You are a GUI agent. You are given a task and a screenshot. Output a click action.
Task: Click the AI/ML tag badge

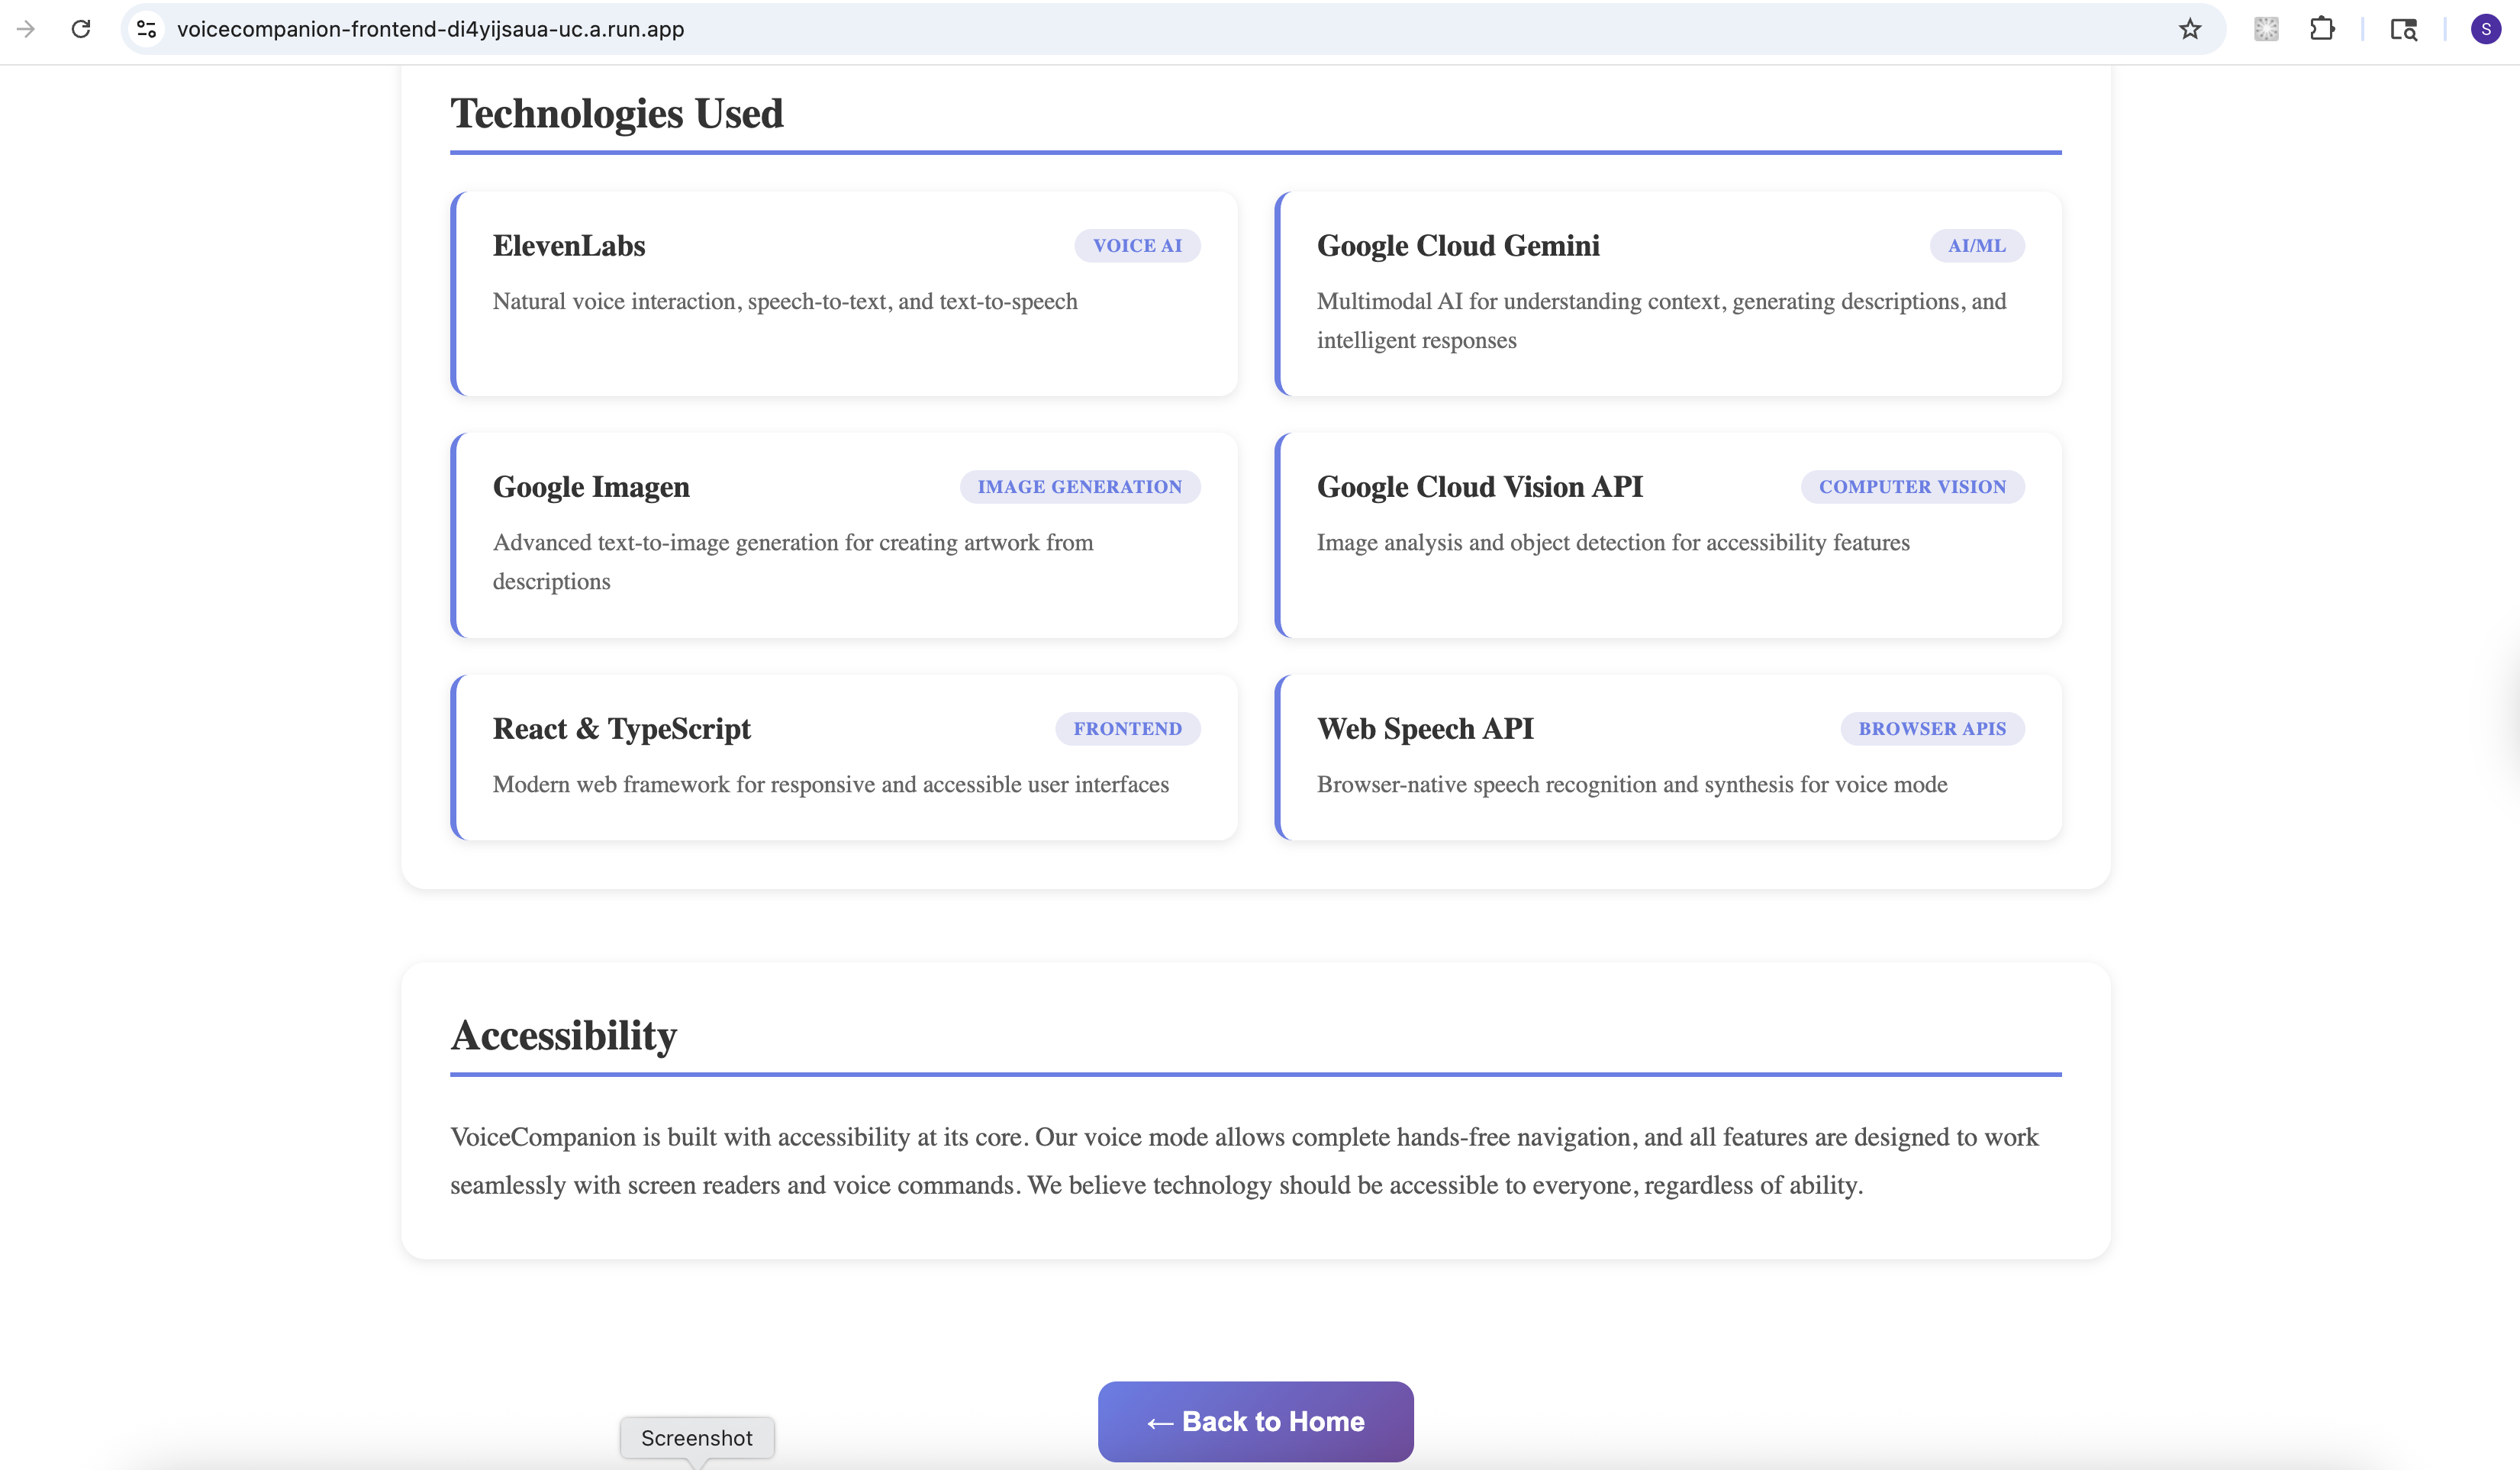click(1976, 246)
